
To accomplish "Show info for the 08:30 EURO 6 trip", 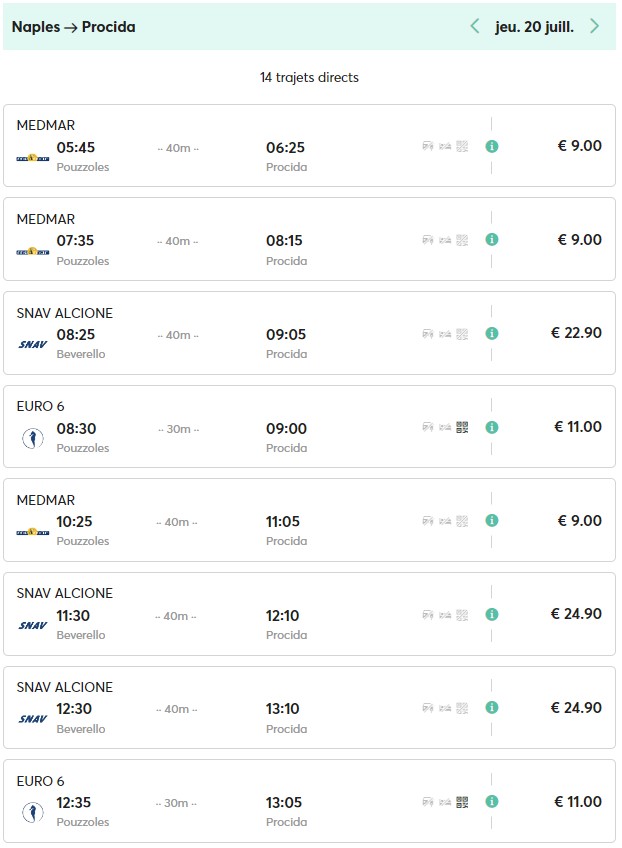I will pyautogui.click(x=492, y=427).
